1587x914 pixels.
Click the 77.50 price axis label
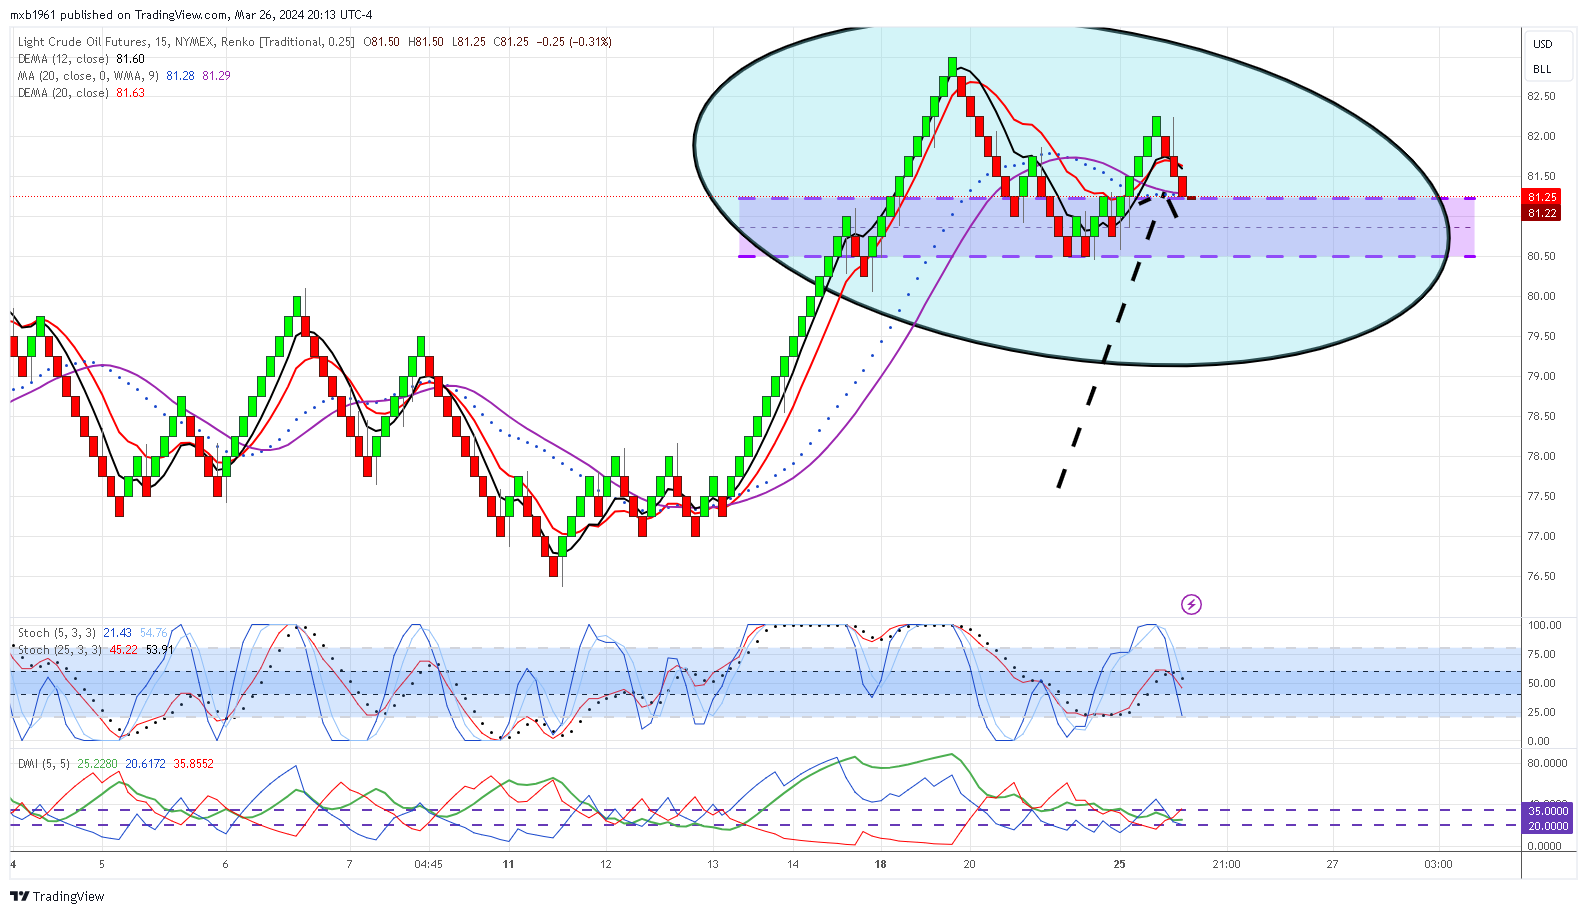click(x=1541, y=496)
